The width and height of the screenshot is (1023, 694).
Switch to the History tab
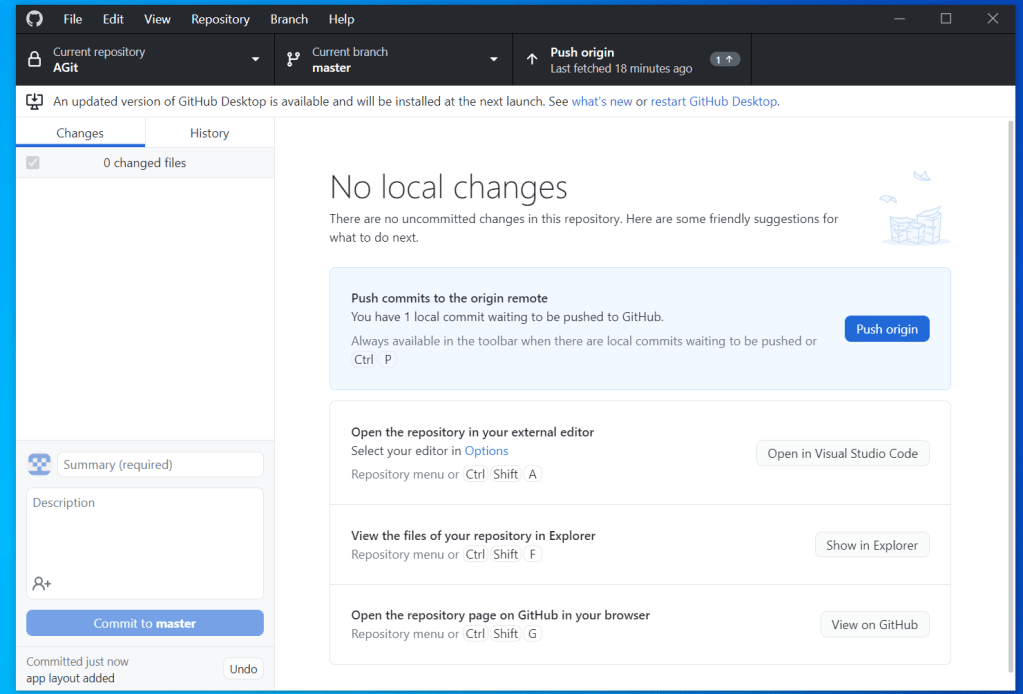point(209,133)
